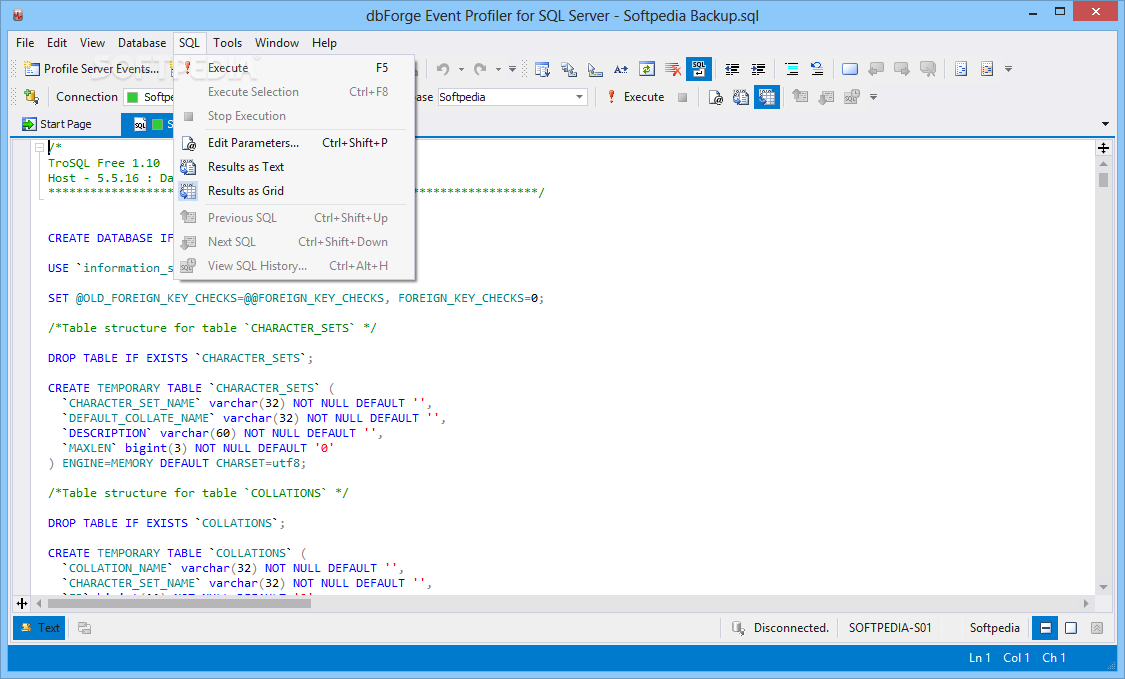Click the cursor-with-yellow-box toolbar icon
The image size is (1125, 679).
(595, 69)
